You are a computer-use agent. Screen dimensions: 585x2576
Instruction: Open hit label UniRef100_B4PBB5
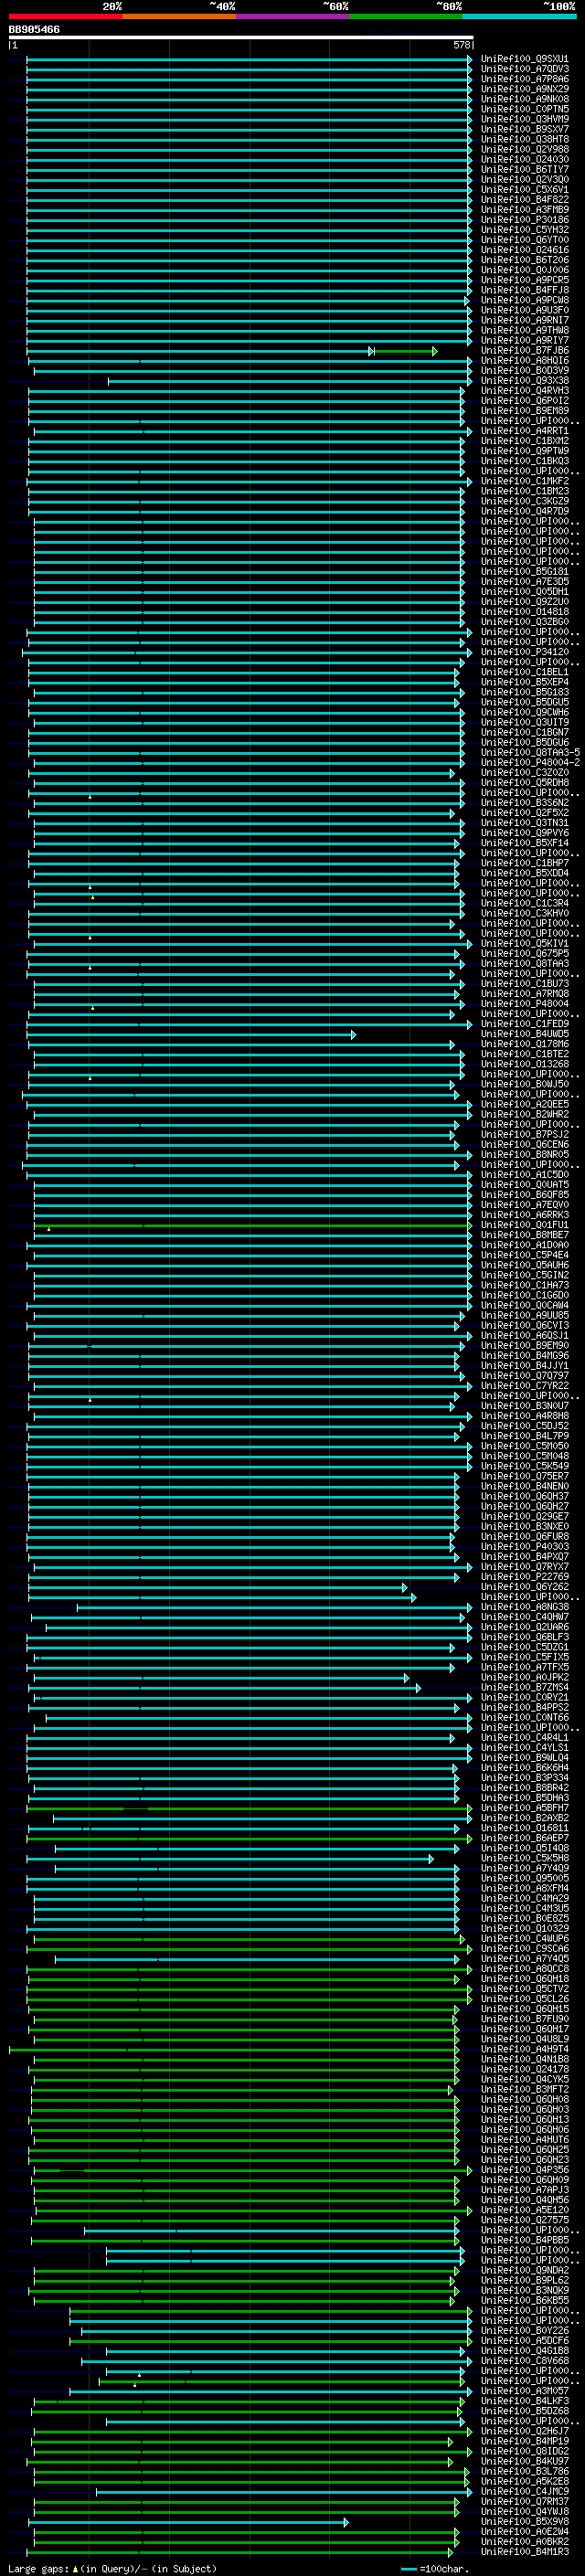pos(524,2239)
